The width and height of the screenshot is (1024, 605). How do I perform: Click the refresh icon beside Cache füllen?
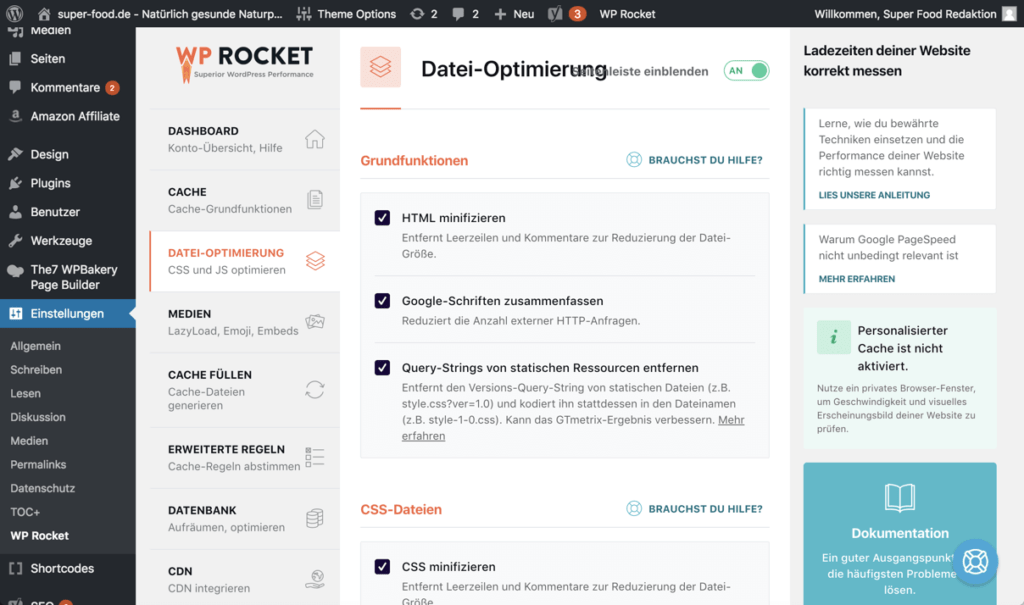315,390
